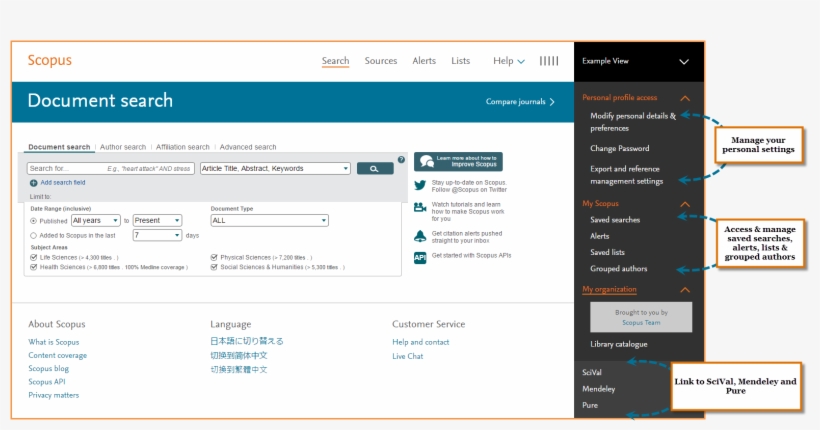Open Saved lists in My Scopus
The width and height of the screenshot is (820, 430).
[608, 252]
